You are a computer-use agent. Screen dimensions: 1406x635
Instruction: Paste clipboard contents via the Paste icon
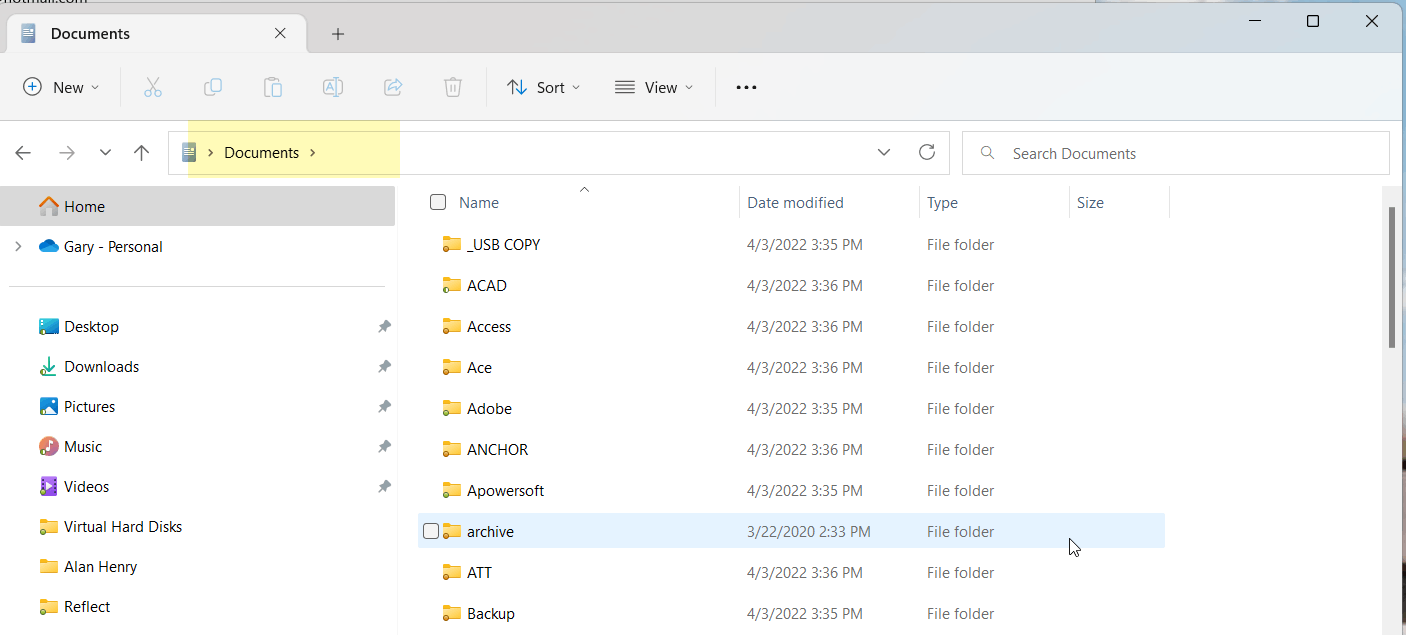tap(272, 87)
